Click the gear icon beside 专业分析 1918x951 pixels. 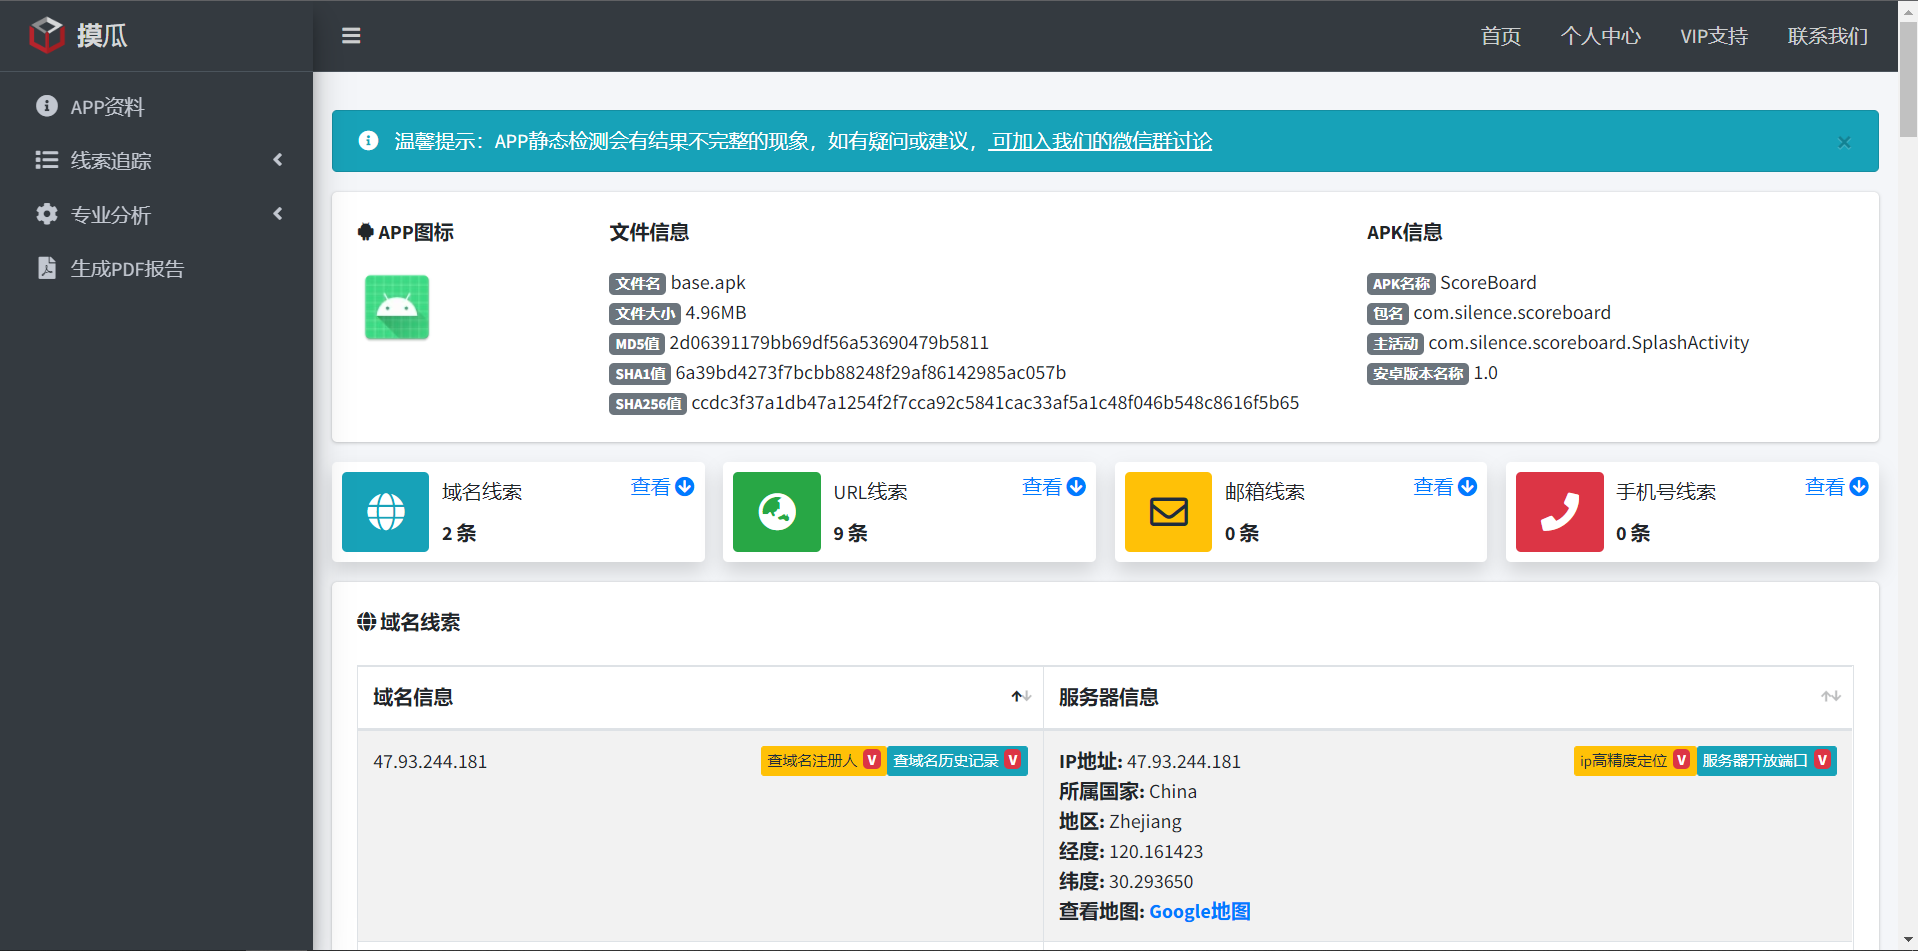(x=47, y=214)
